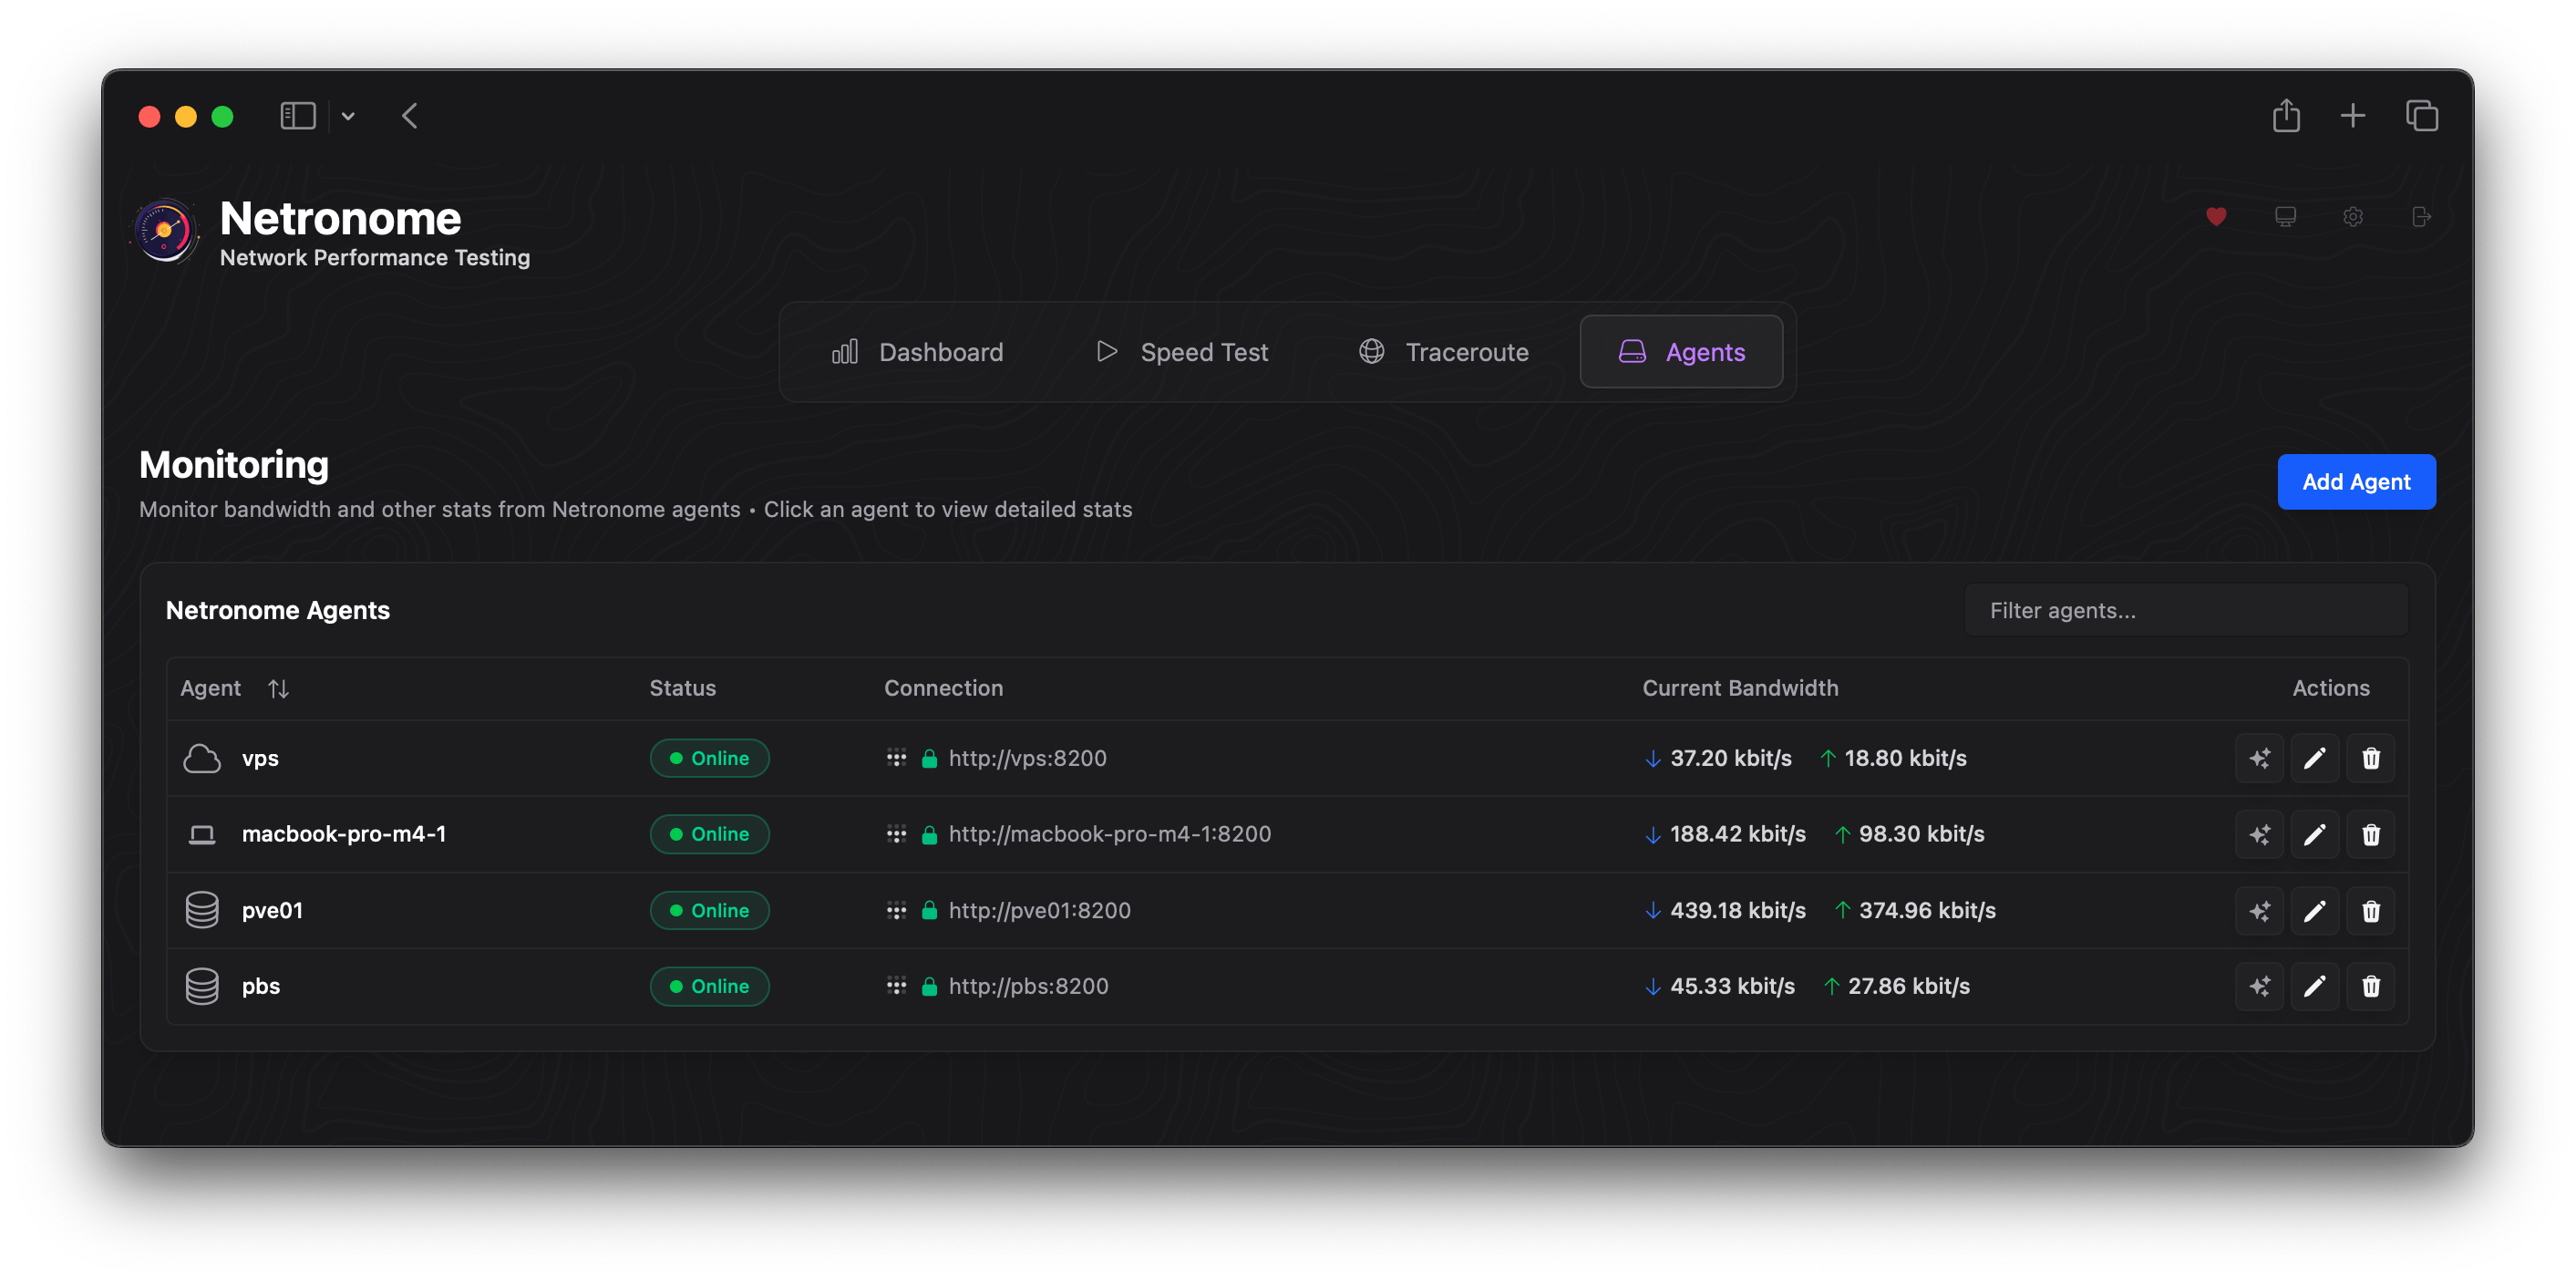Click the 27.86 kbit/s upload value

(x=1908, y=986)
